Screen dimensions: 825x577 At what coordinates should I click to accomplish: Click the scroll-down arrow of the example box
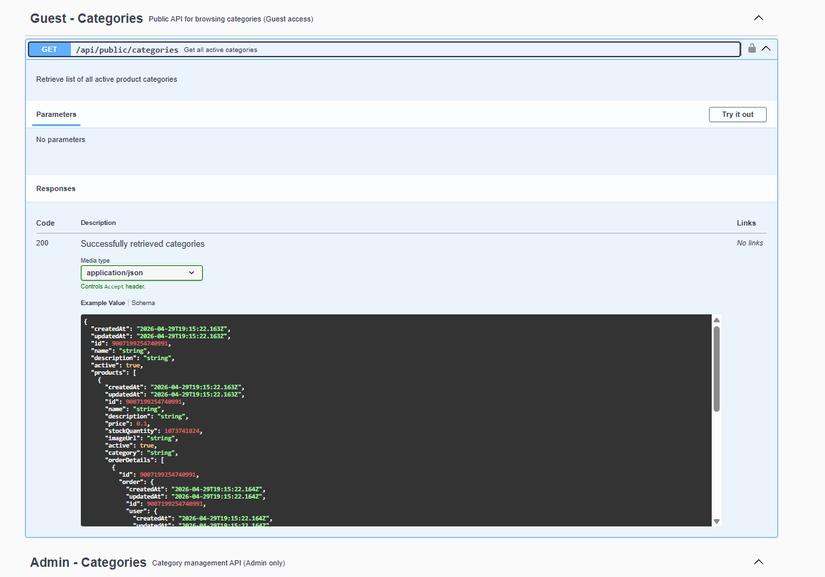717,521
